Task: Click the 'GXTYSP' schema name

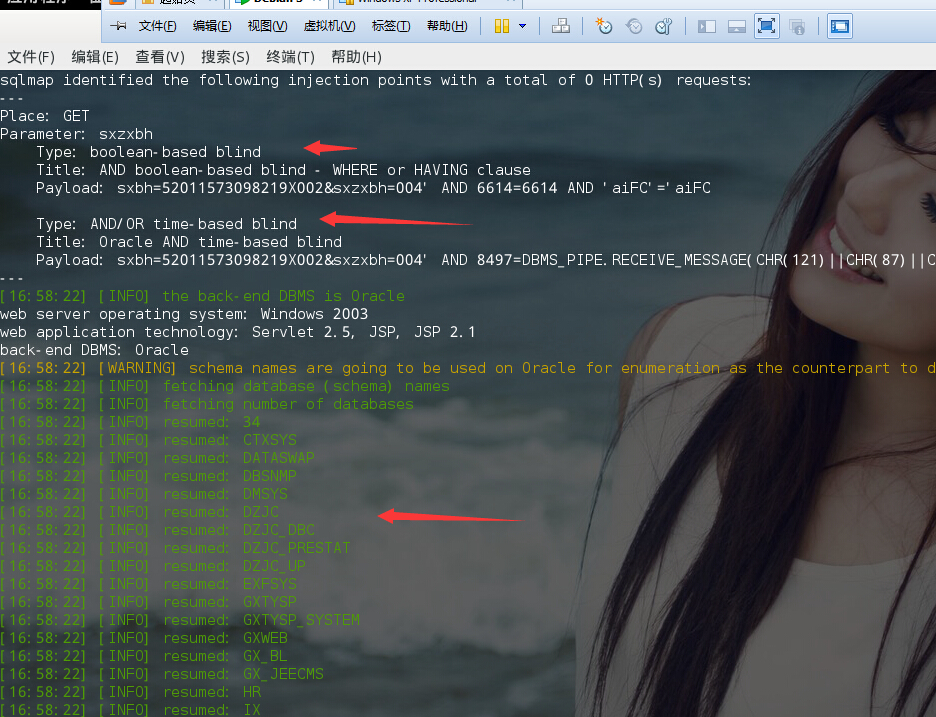Action: (x=270, y=602)
